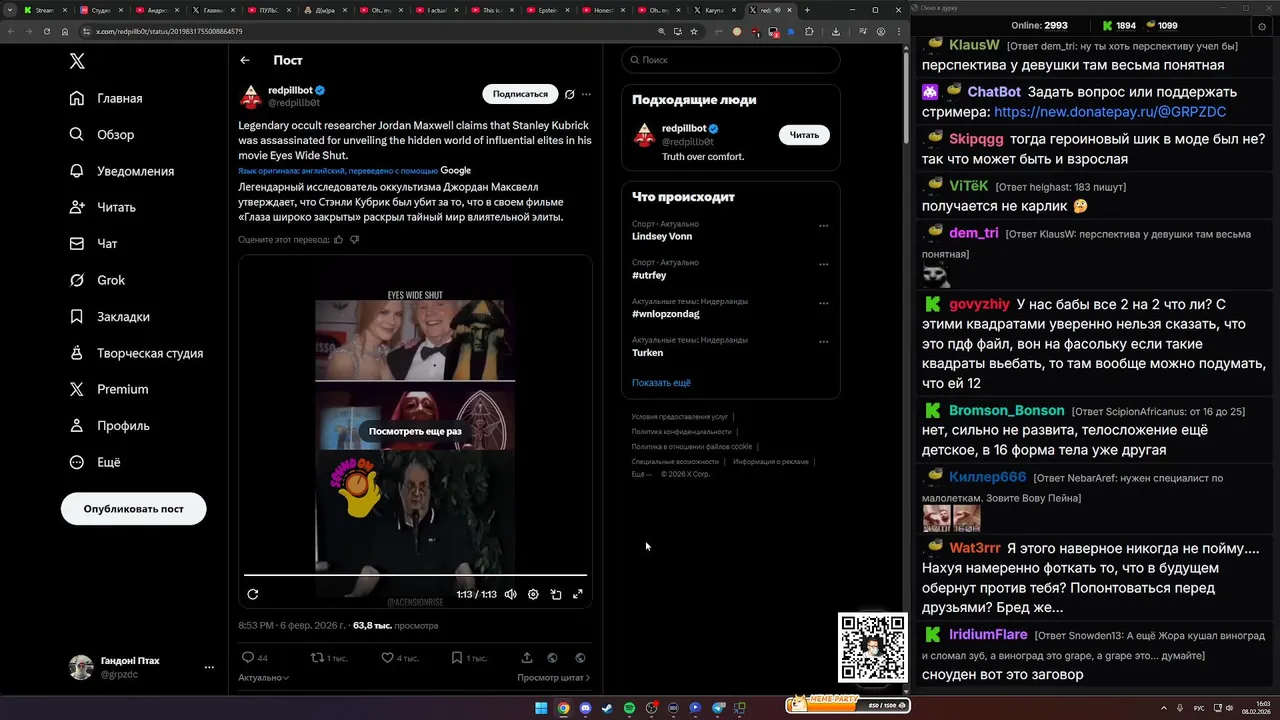The width and height of the screenshot is (1280, 720).
Task: Click the Подписаться follow button
Action: click(520, 94)
